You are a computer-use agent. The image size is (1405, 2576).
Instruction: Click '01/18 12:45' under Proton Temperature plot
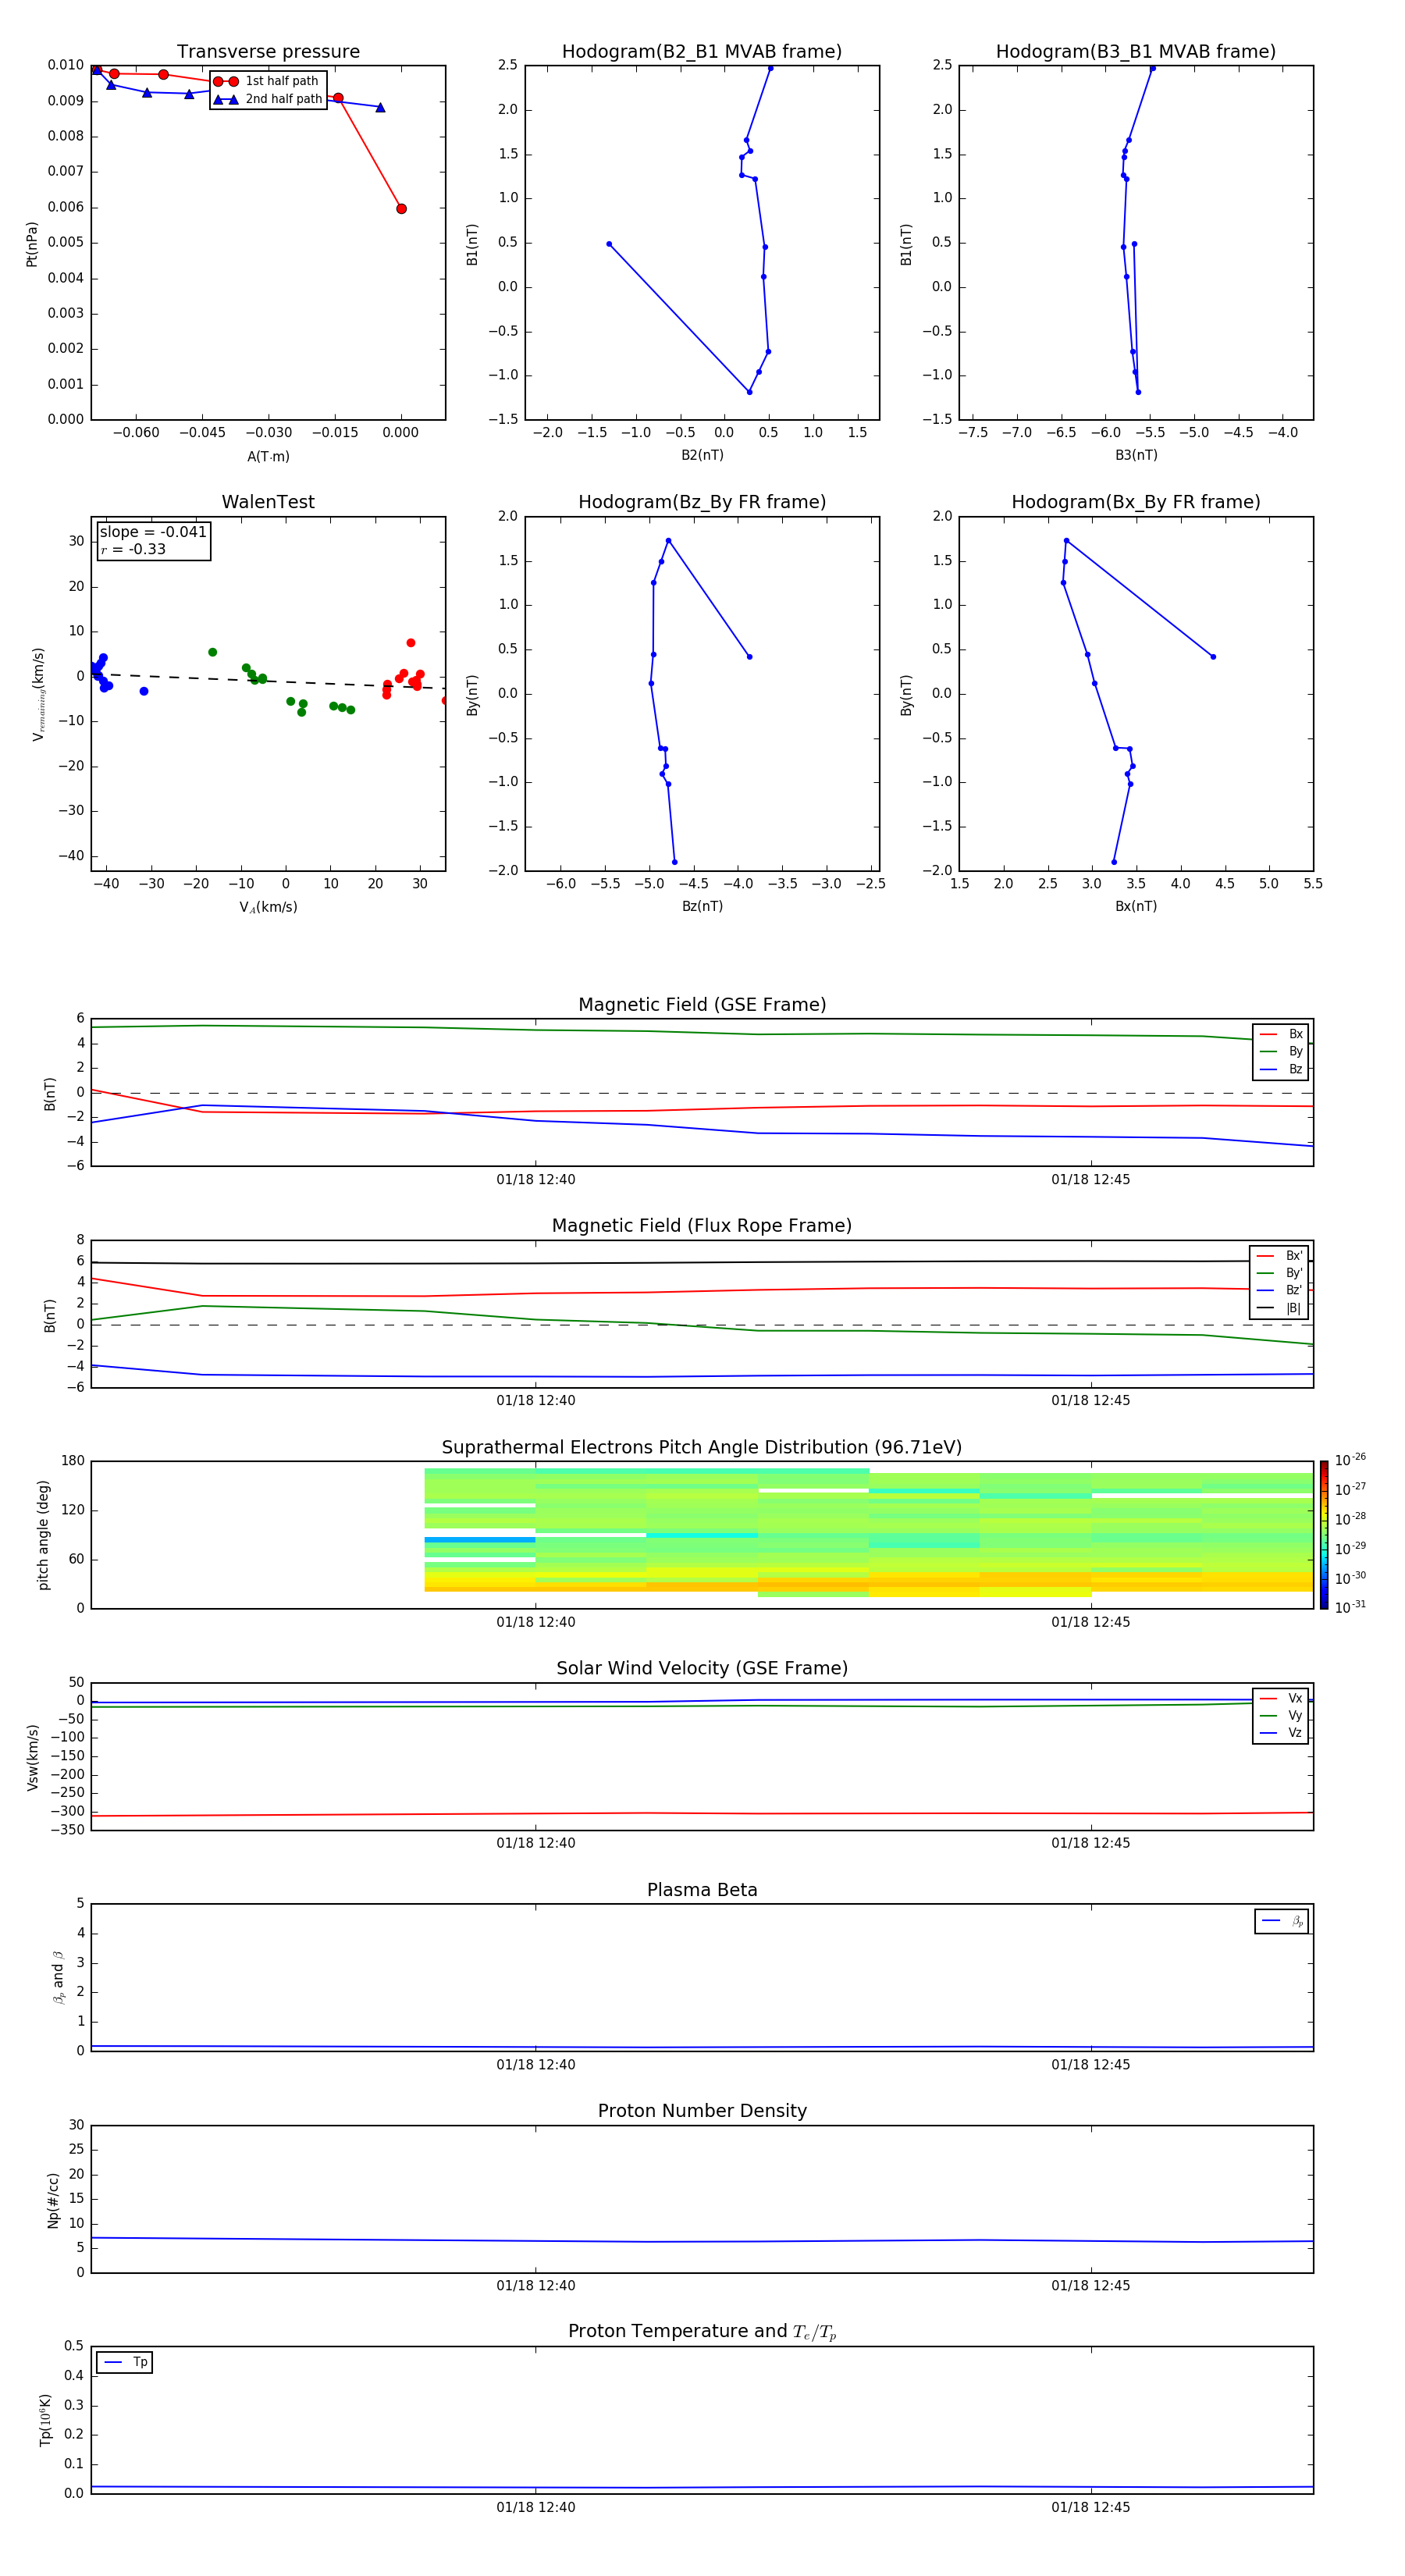(x=1091, y=2507)
